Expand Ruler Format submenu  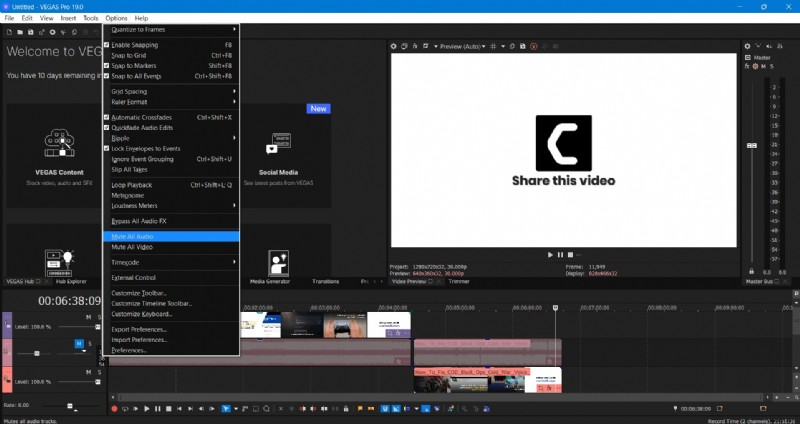[x=171, y=102]
